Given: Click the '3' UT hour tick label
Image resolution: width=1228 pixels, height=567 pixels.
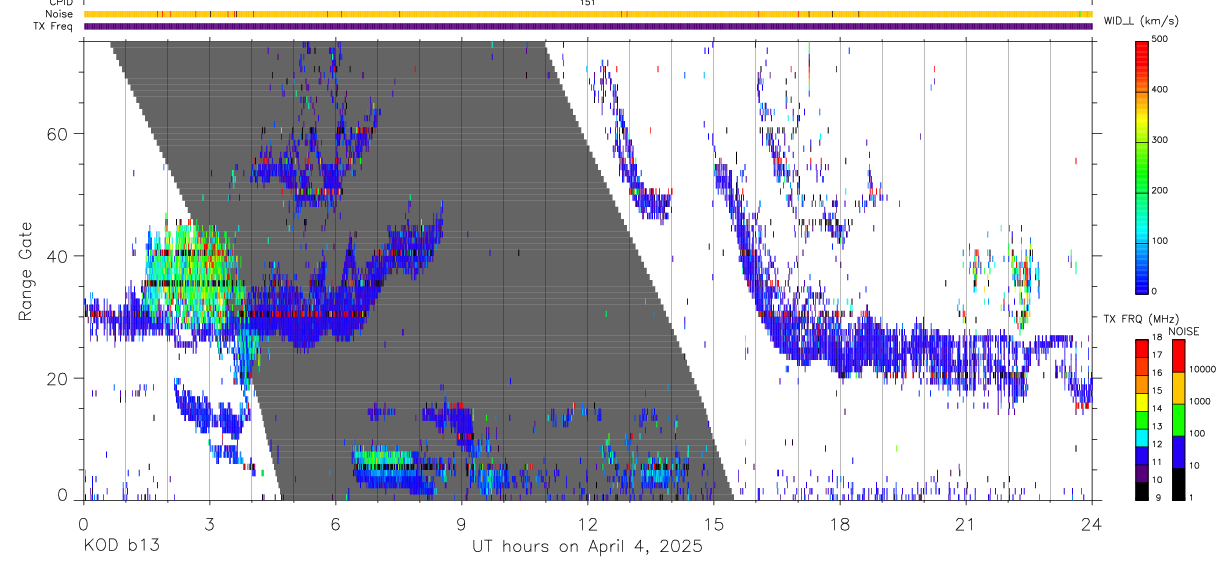Looking at the screenshot, I should coord(209,523).
